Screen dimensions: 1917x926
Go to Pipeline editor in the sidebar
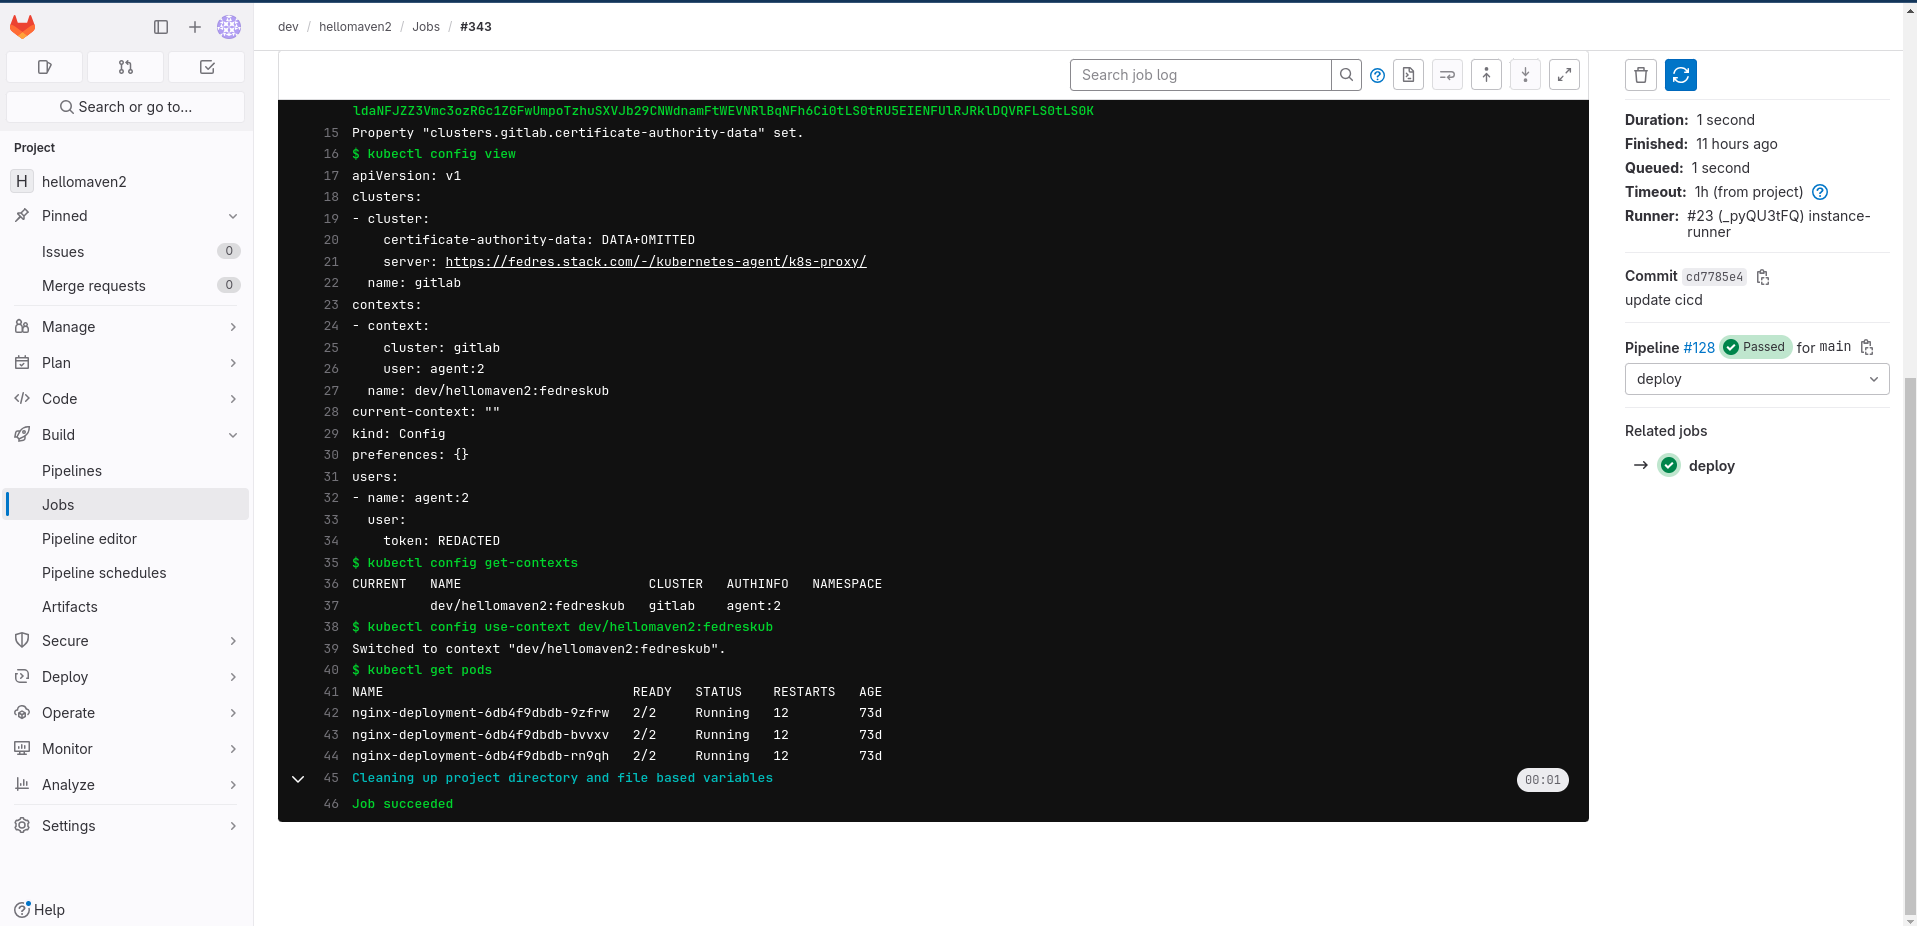(x=89, y=539)
